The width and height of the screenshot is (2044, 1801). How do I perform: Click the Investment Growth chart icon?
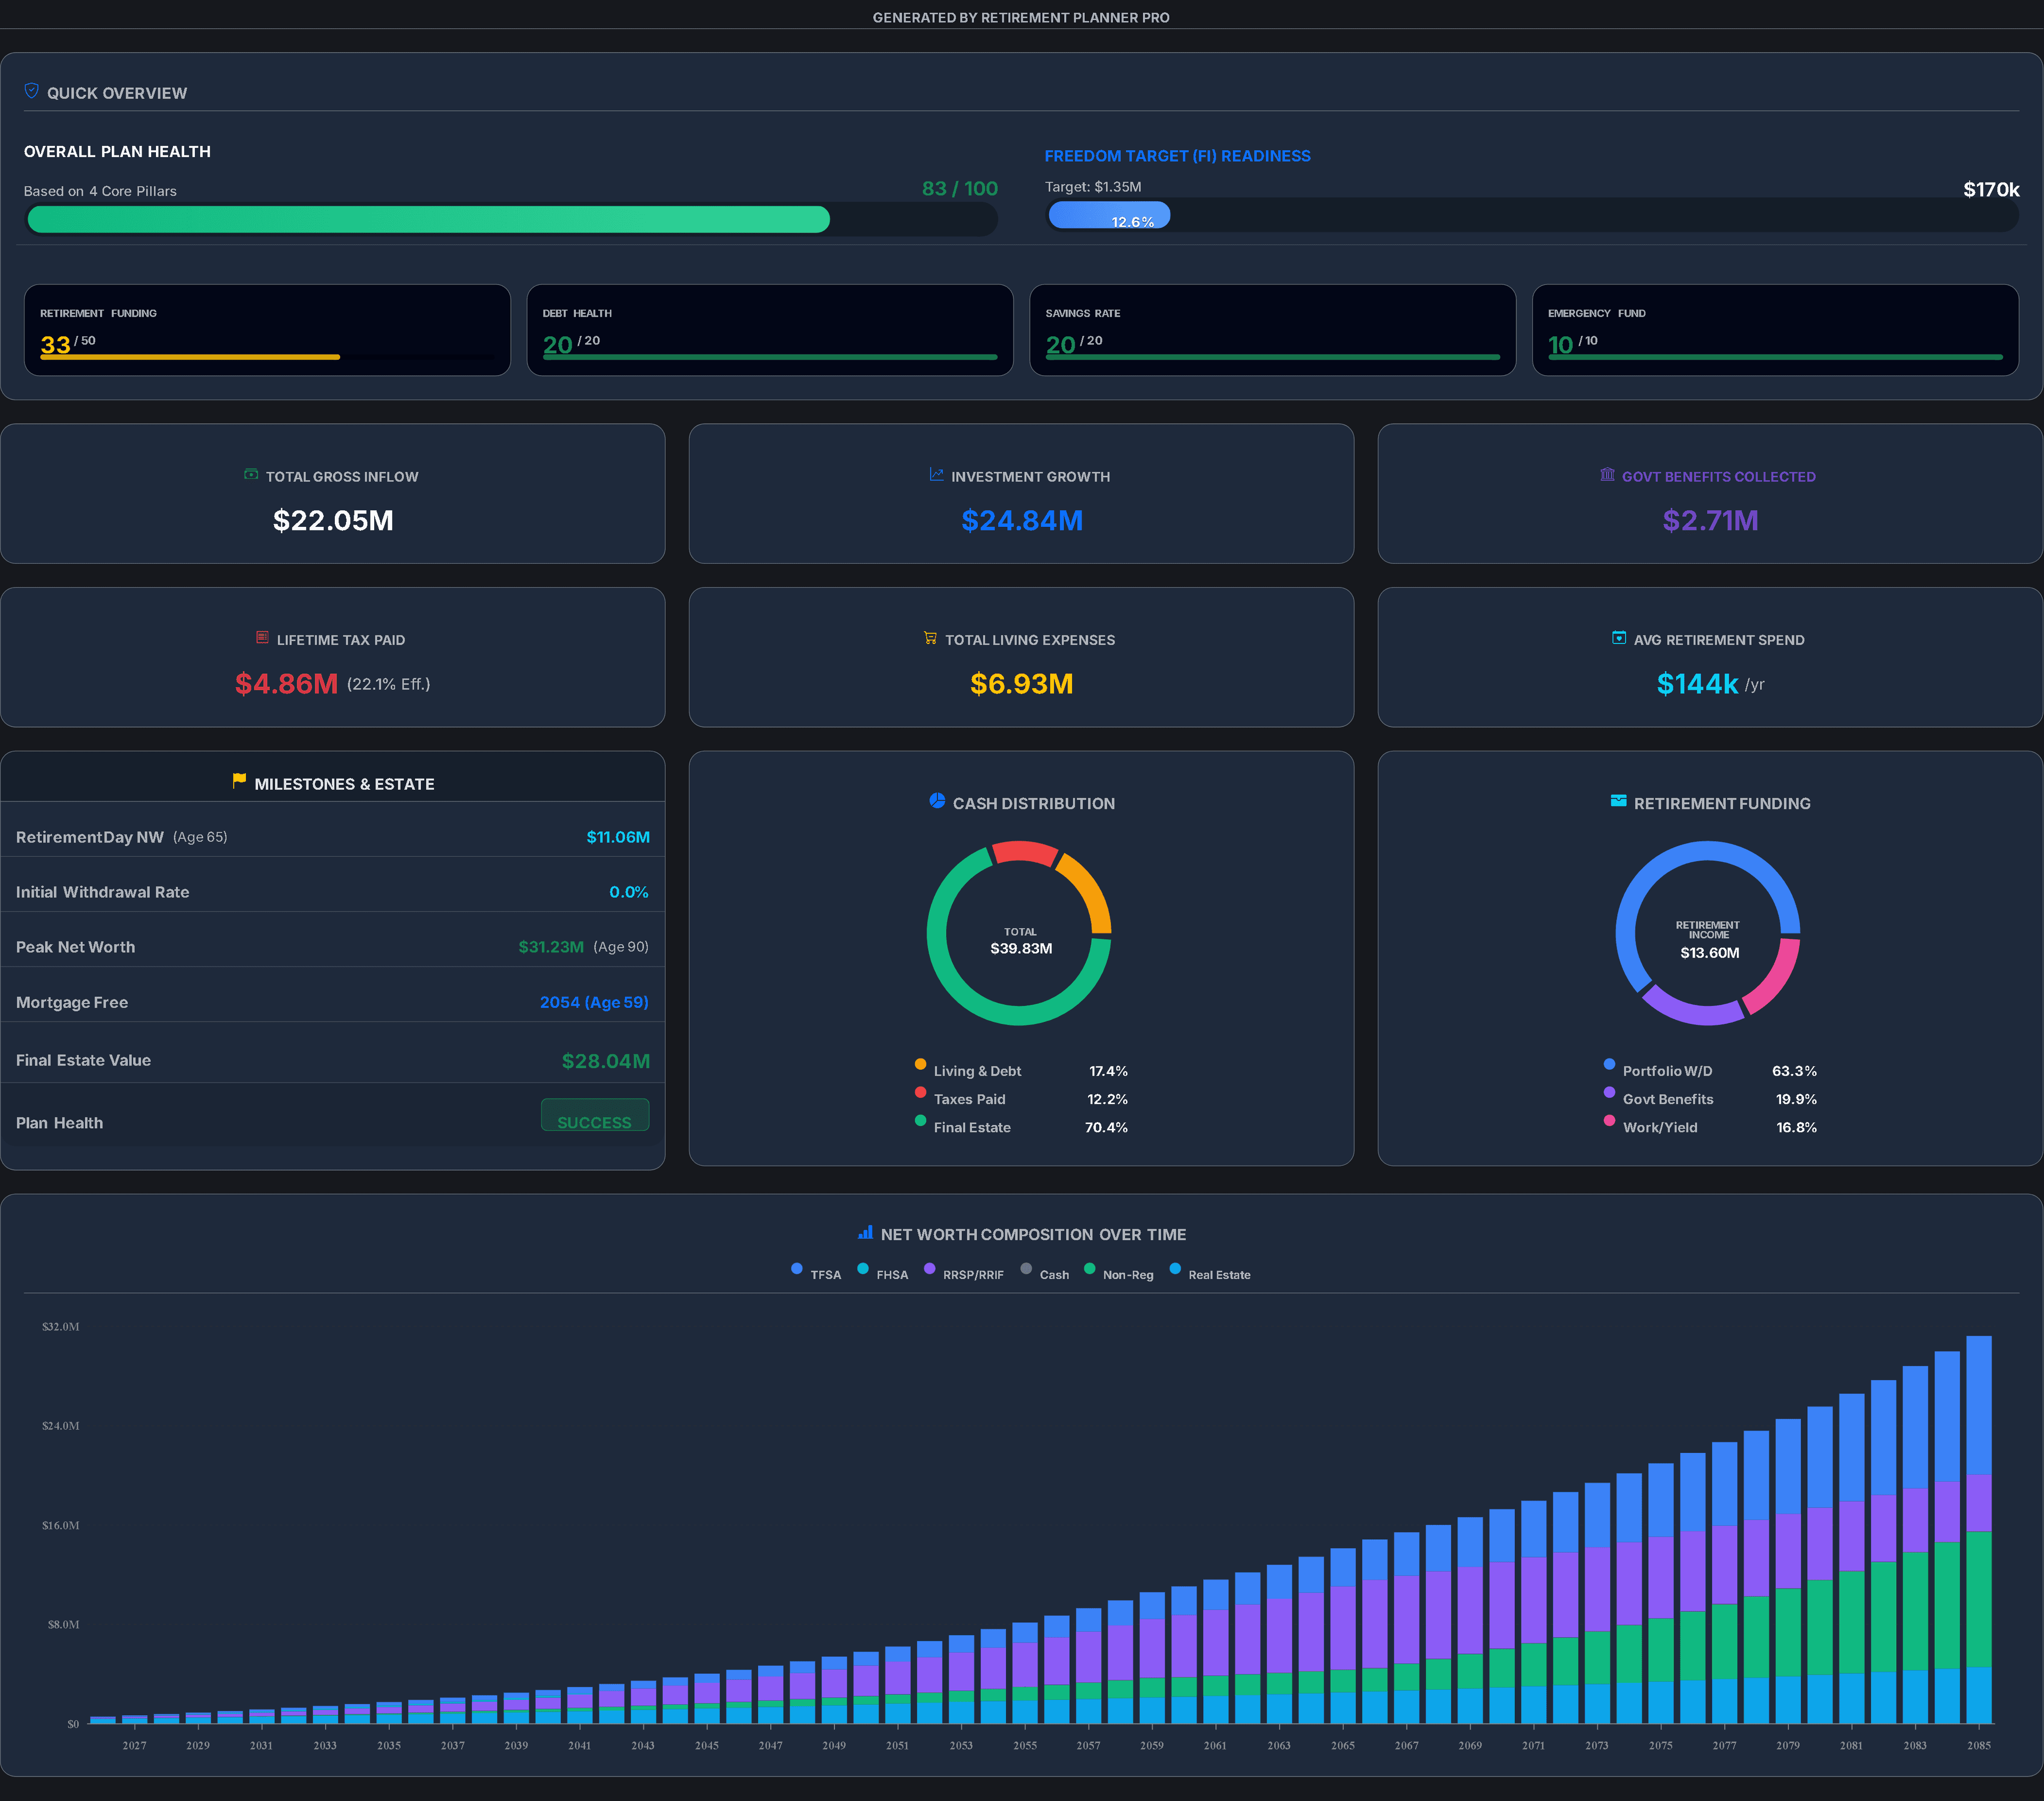click(936, 475)
